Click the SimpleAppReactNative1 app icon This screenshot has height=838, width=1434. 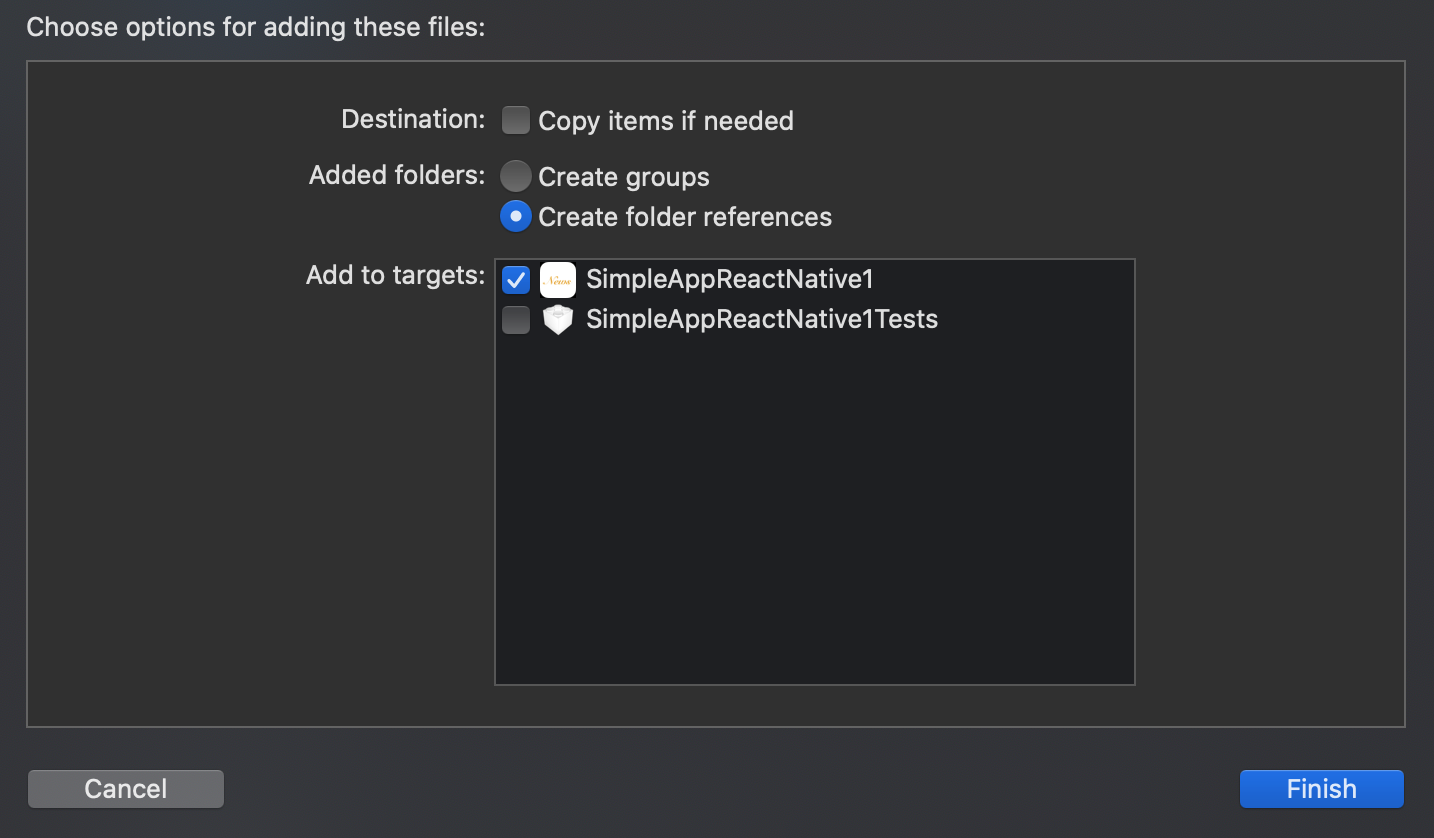(x=557, y=280)
